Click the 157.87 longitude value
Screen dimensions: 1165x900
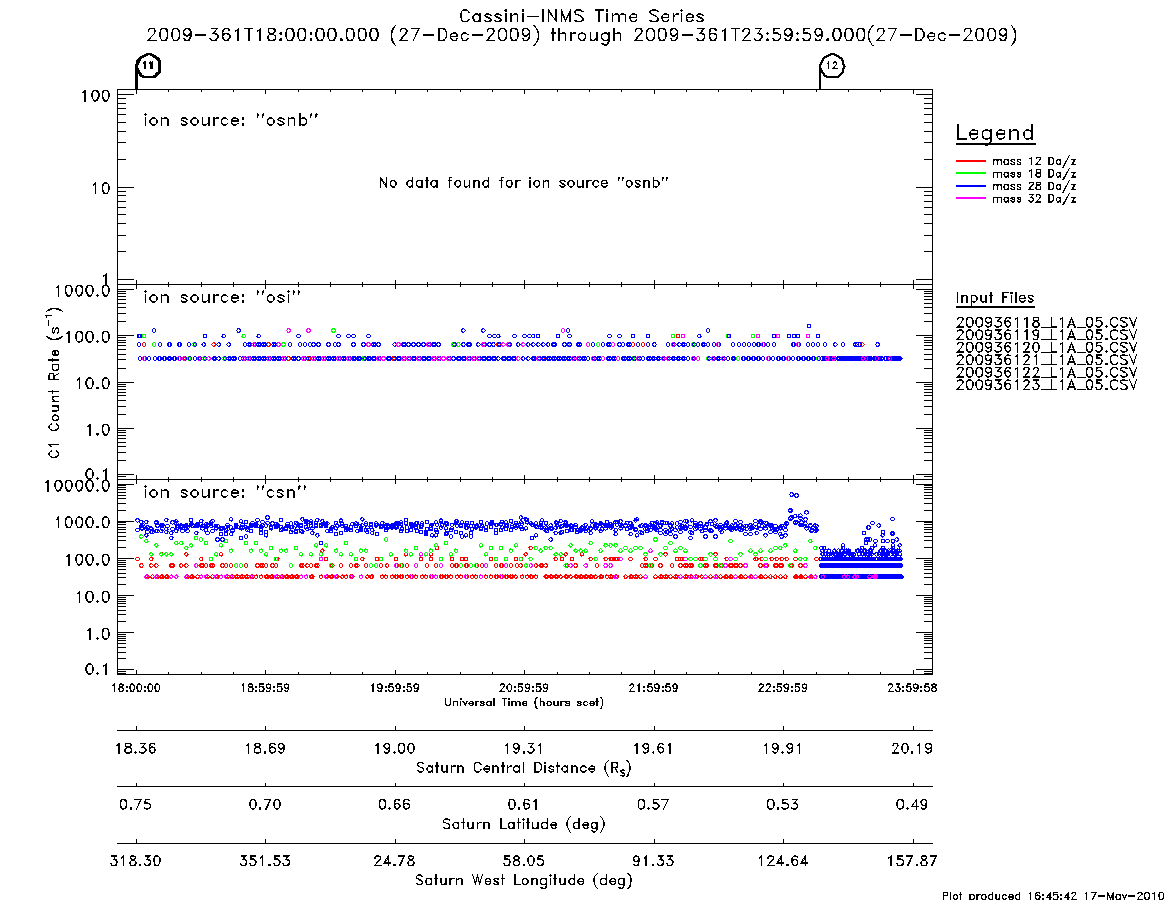[x=912, y=861]
